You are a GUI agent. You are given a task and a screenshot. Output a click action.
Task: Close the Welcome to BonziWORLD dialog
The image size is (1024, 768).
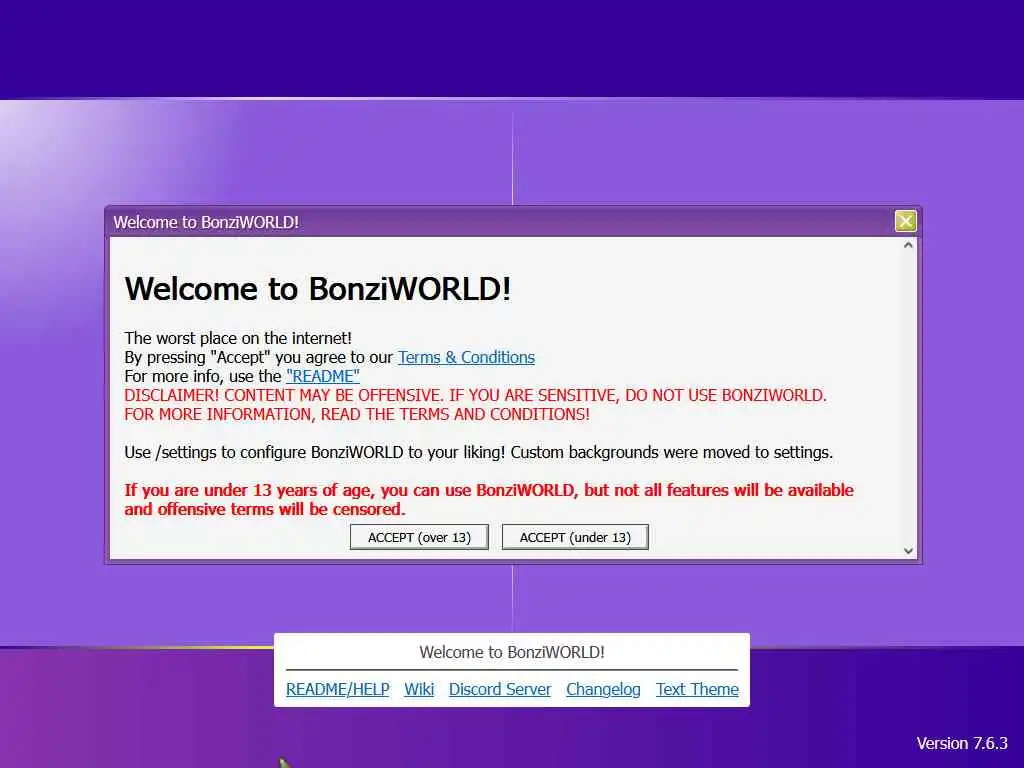[905, 221]
